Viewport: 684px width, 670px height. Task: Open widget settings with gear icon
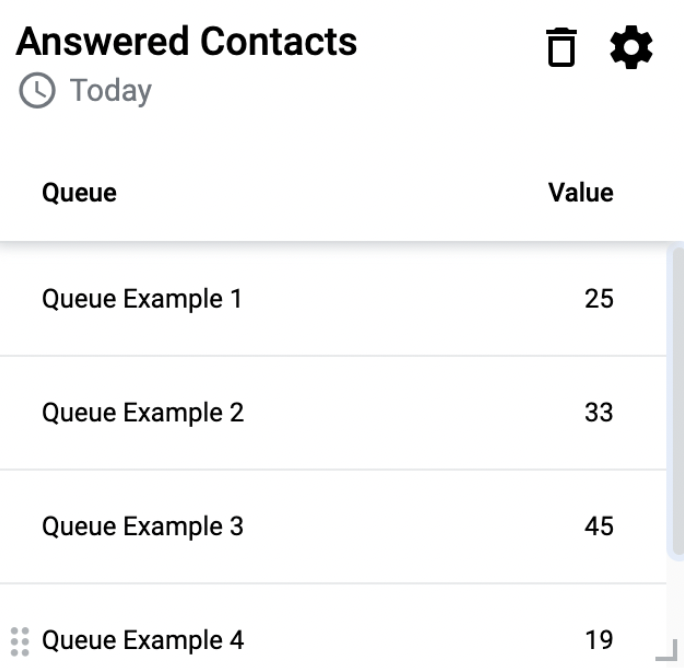click(631, 47)
